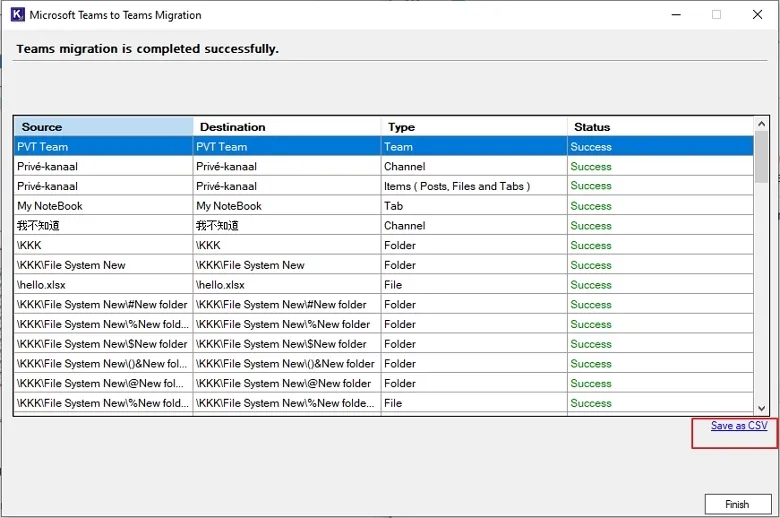
Task: Select the #New folder source cell
Action: [103, 305]
